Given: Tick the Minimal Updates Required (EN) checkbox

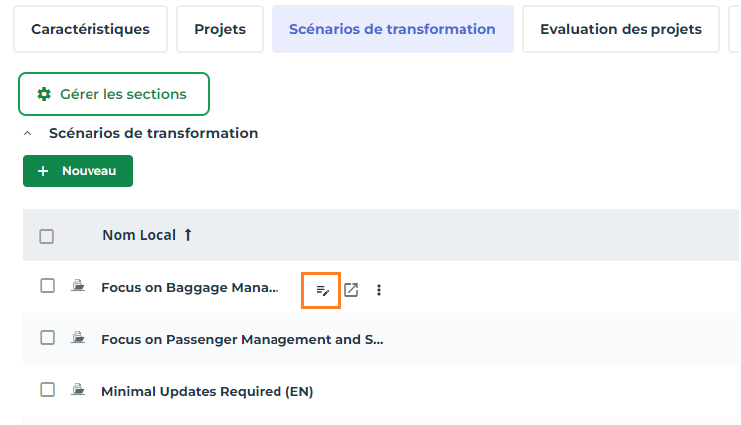Looking at the screenshot, I should [47, 390].
